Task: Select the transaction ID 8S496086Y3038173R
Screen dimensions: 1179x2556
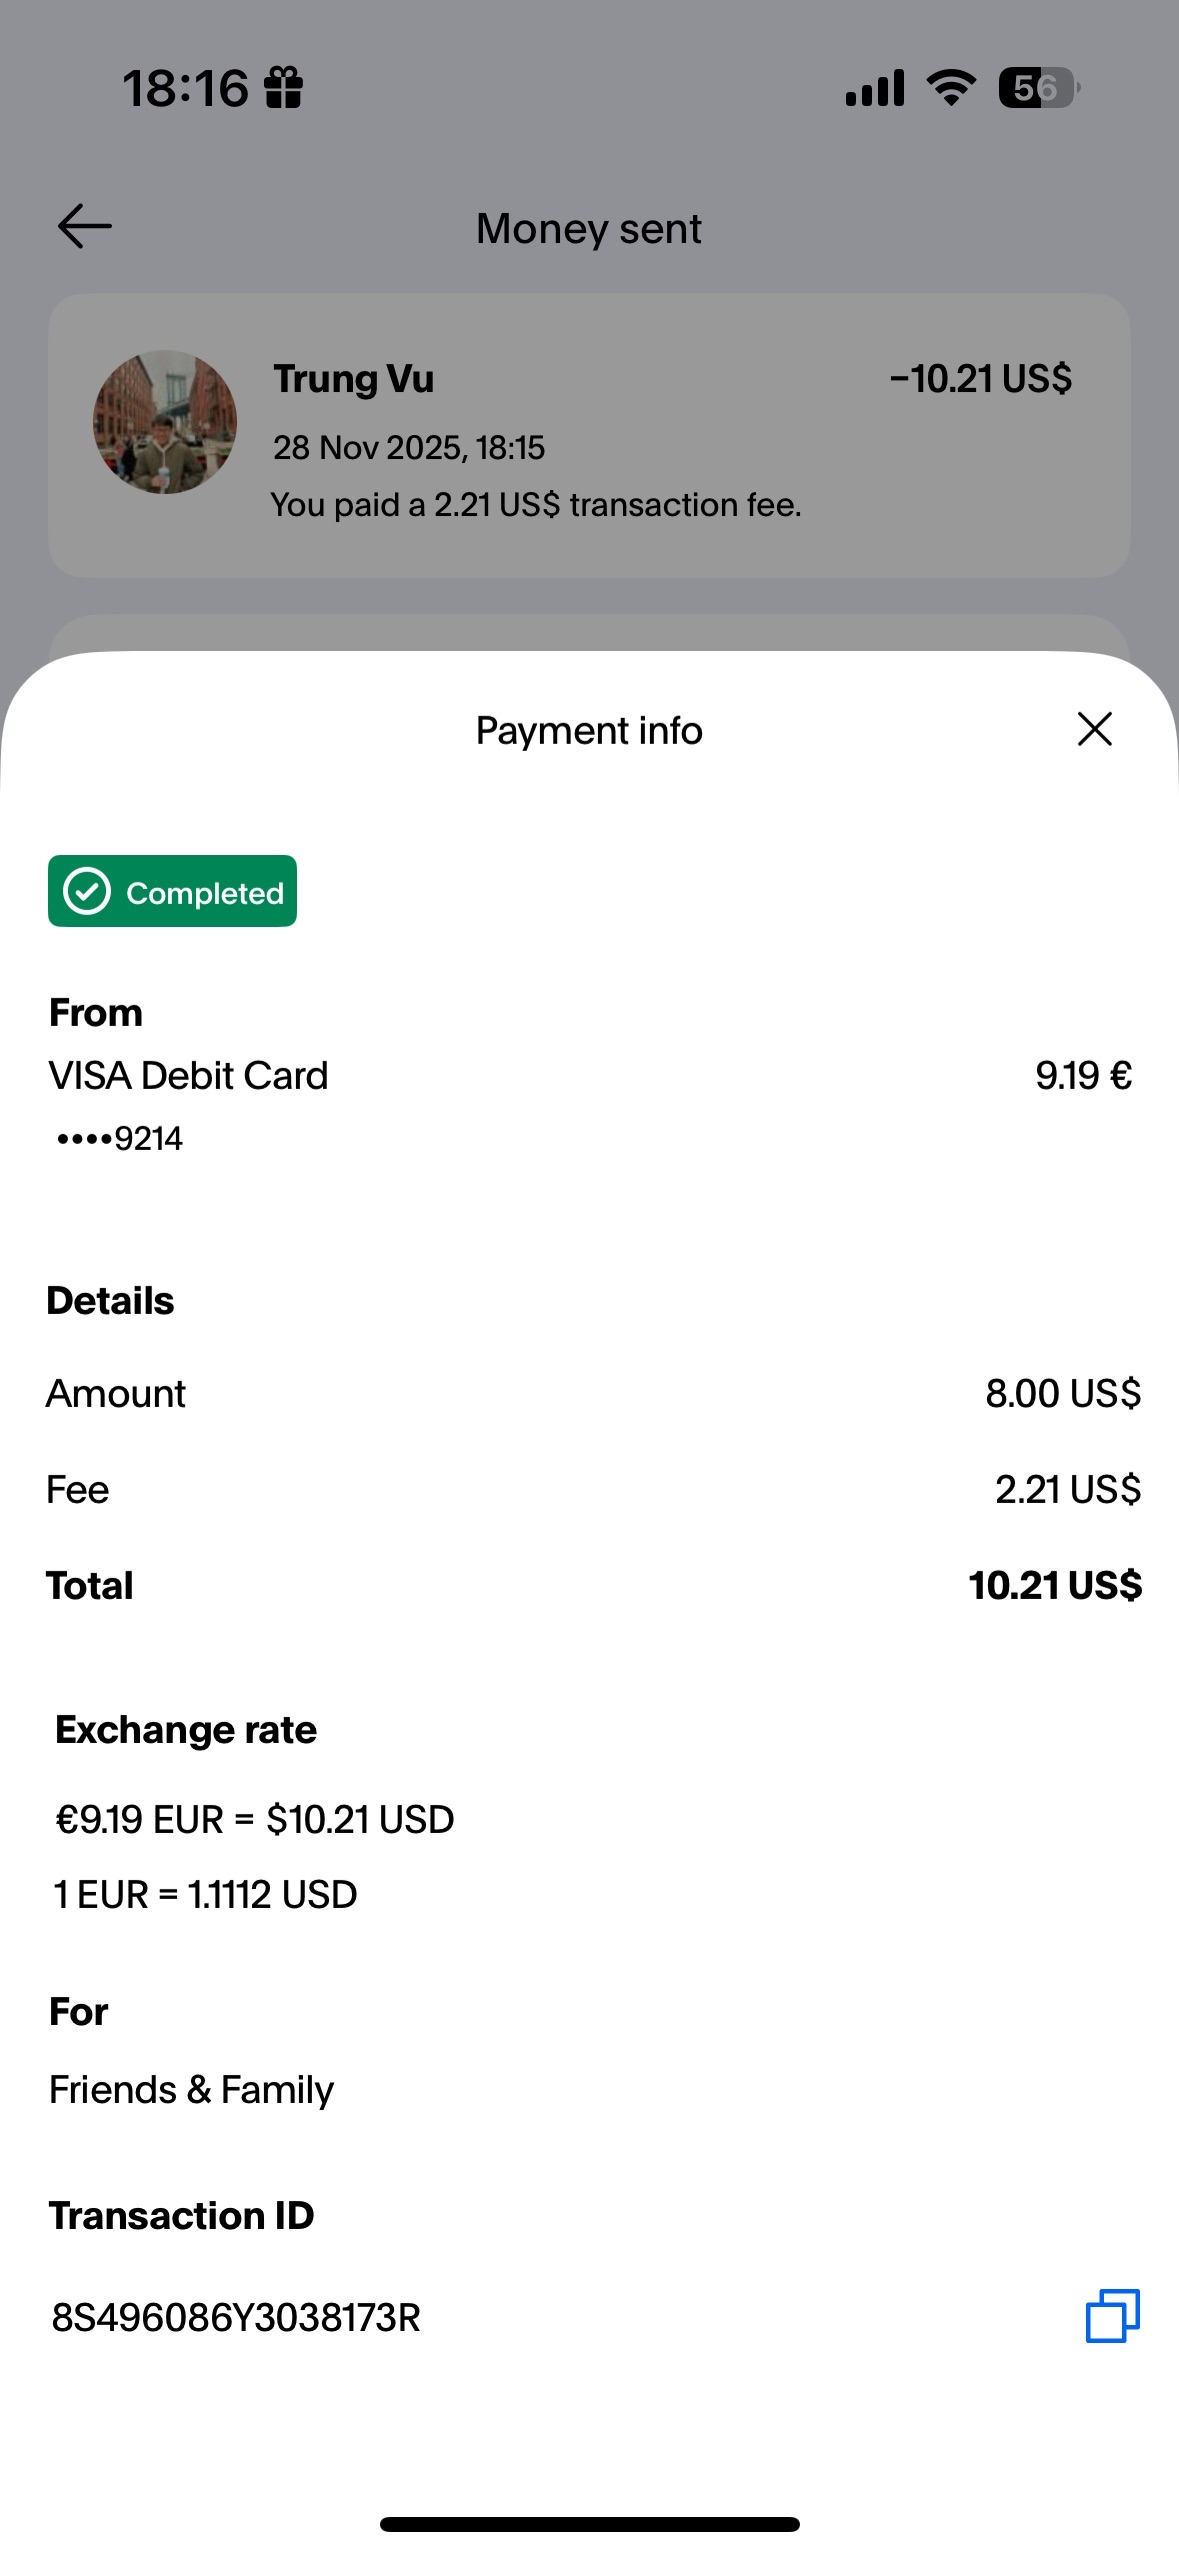Action: 236,2317
